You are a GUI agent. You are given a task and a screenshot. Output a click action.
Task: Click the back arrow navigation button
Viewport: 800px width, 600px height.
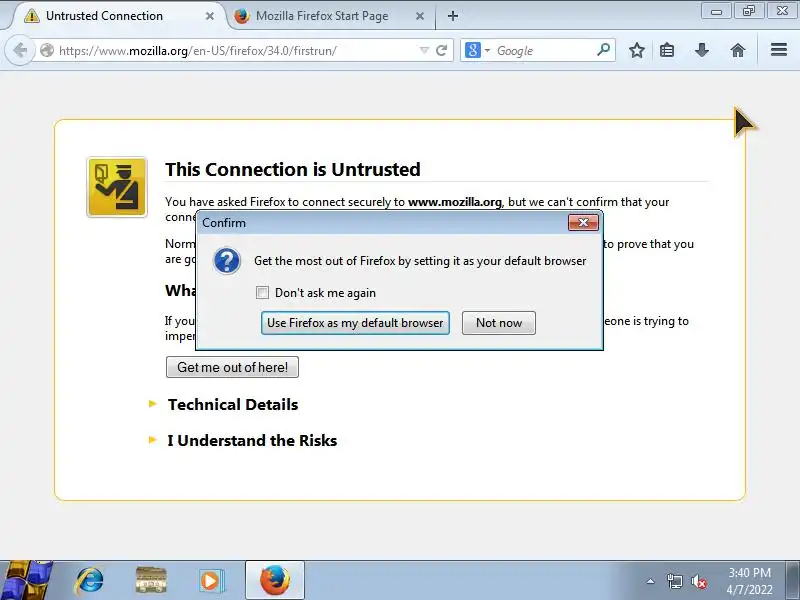pos(20,50)
